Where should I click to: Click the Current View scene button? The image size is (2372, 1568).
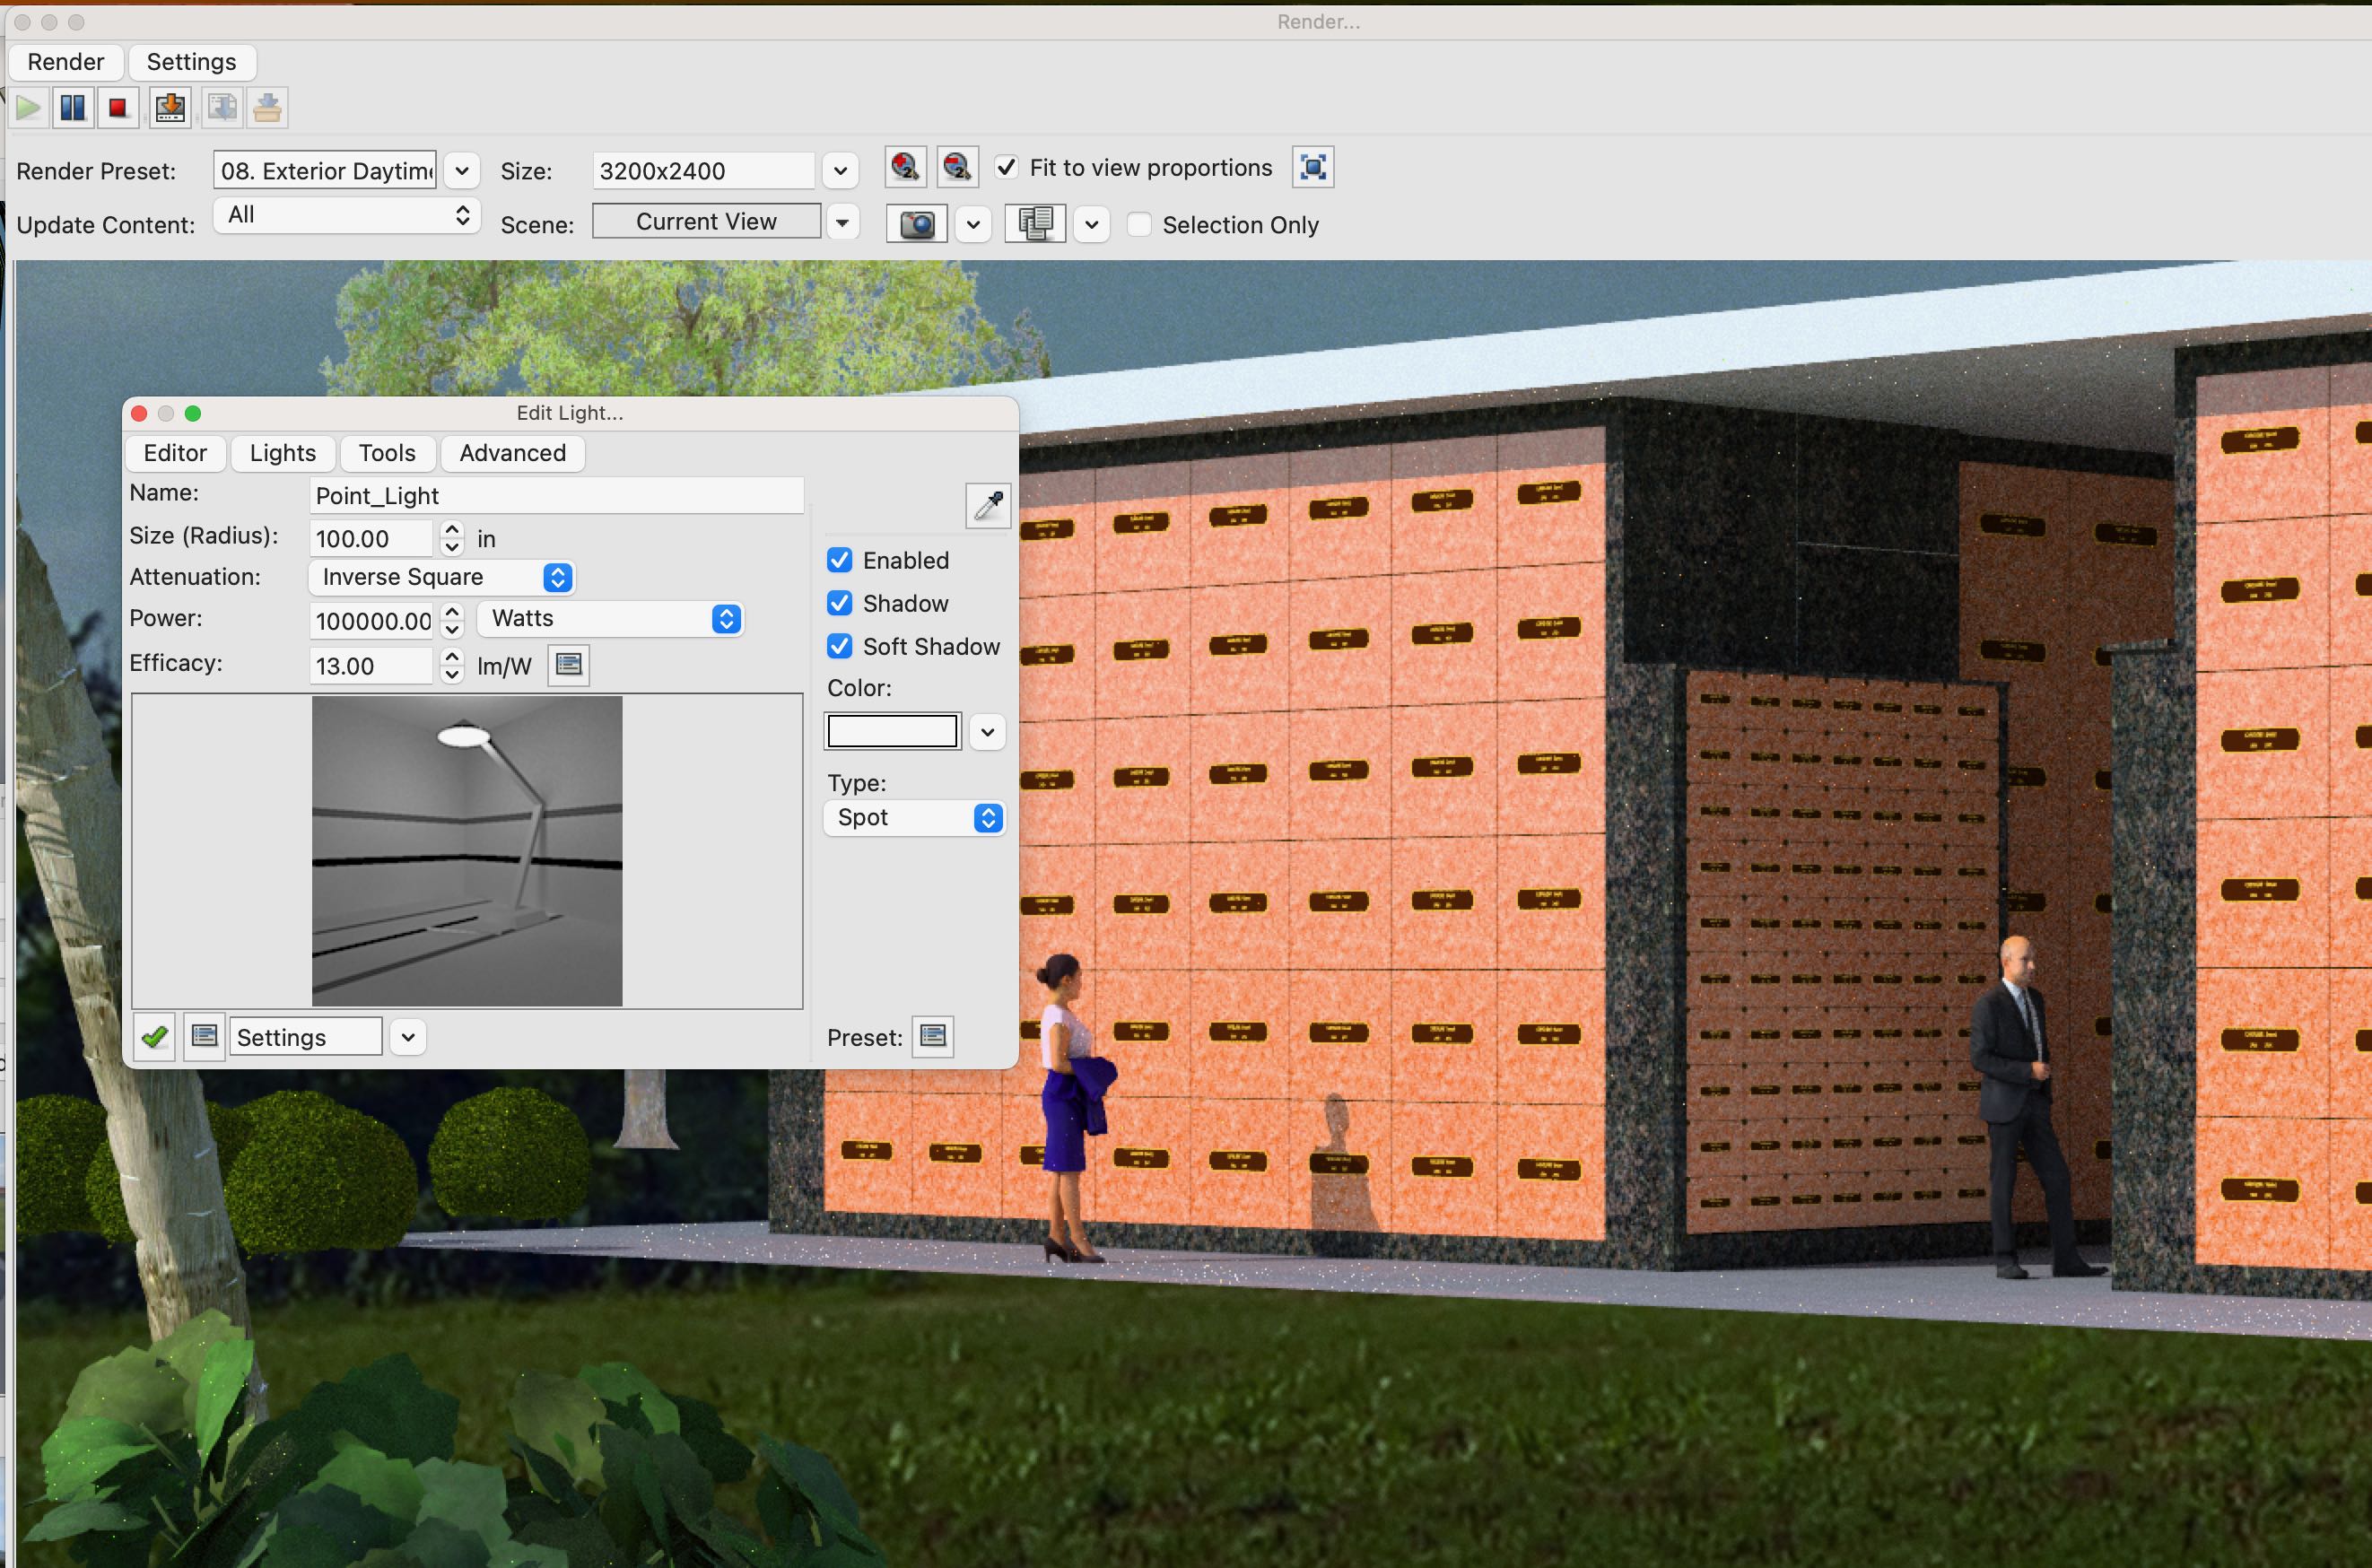[706, 221]
